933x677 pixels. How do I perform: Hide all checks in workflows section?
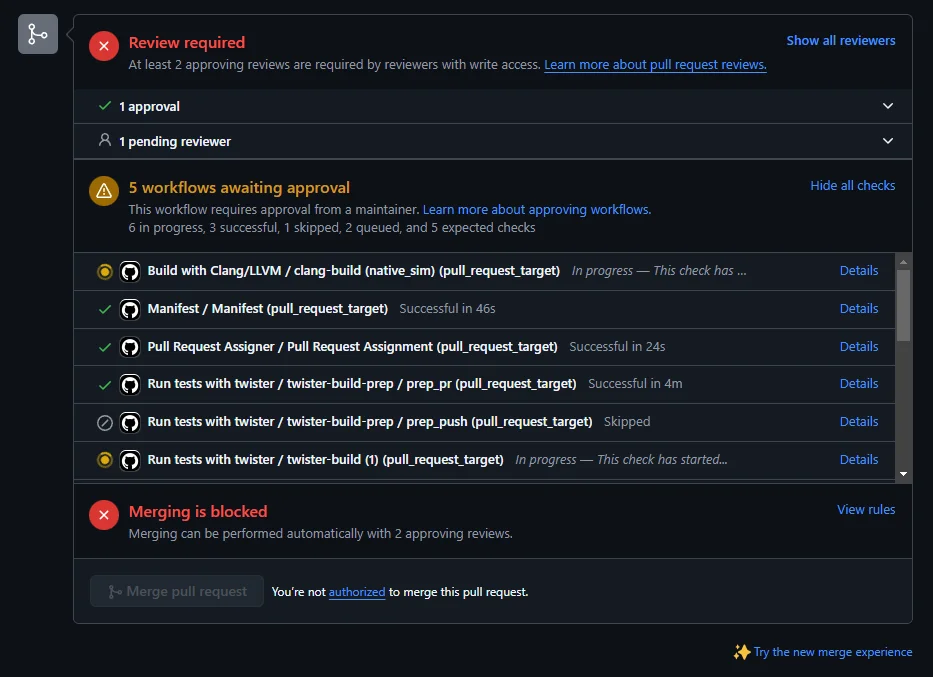pos(852,185)
